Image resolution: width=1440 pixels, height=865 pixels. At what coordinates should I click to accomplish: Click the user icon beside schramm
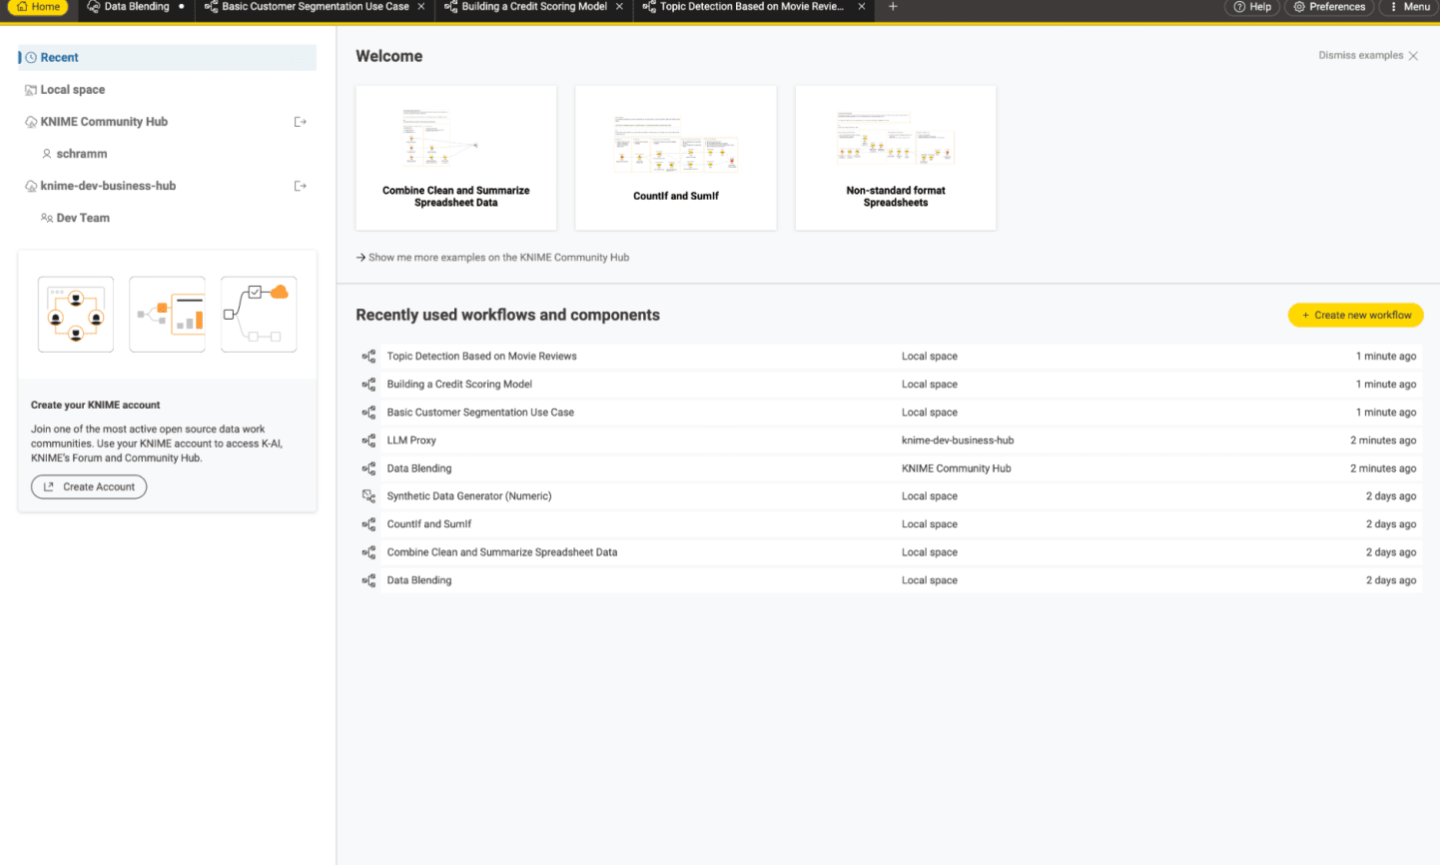(x=46, y=154)
